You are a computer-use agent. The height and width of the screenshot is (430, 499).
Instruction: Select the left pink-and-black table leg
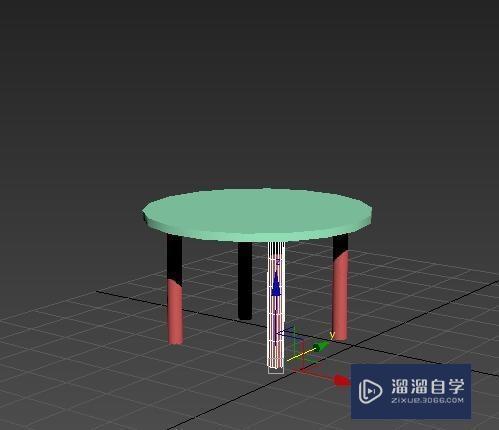[175, 289]
